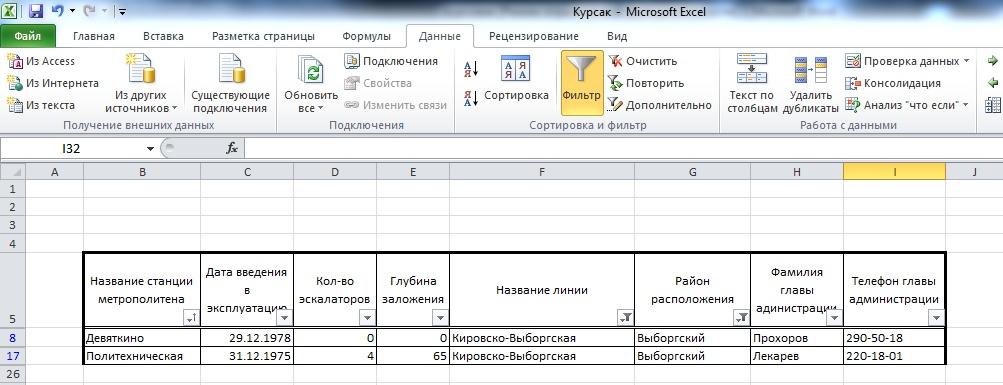Switch to the Вставка tab
Viewport: 1003px width, 385px height.
tap(163, 36)
